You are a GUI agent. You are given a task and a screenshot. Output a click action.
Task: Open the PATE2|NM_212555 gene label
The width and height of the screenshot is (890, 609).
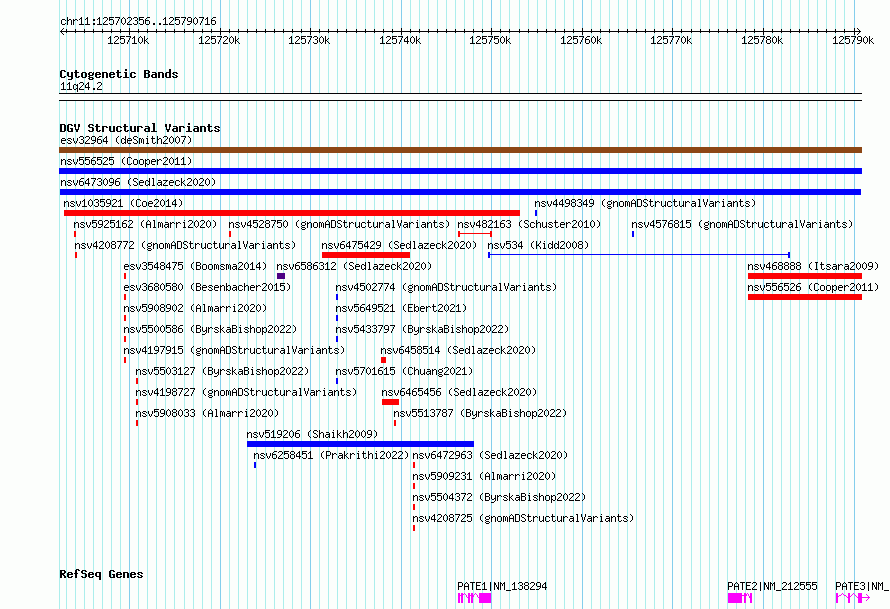(x=773, y=586)
